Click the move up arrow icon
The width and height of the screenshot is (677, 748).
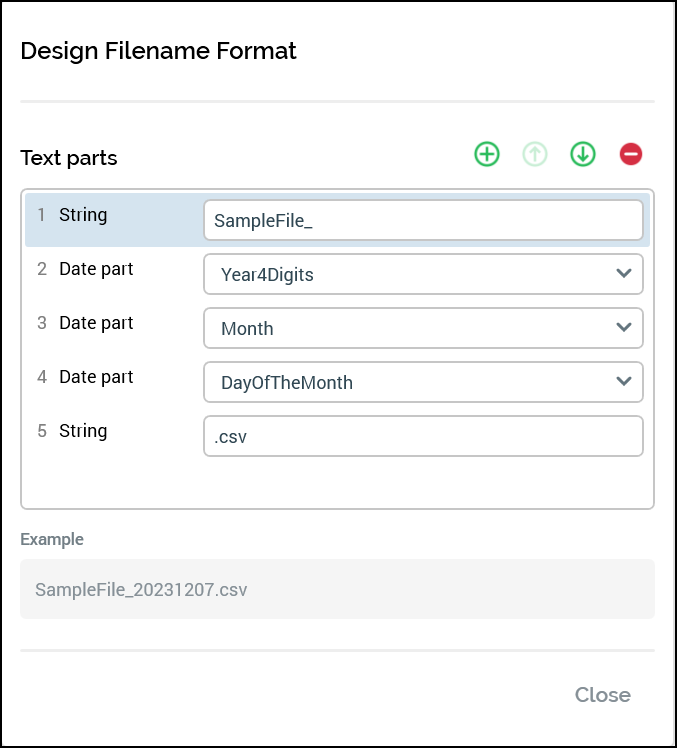pyautogui.click(x=535, y=154)
